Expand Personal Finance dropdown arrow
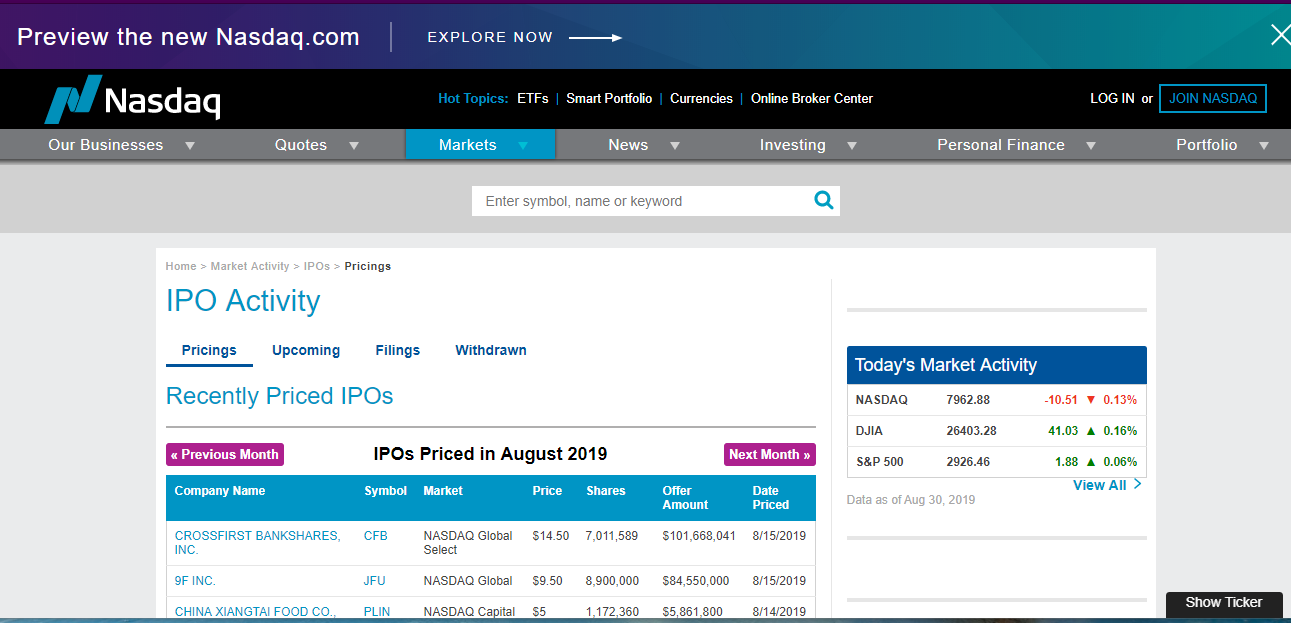The height and width of the screenshot is (623, 1291). pos(1091,146)
